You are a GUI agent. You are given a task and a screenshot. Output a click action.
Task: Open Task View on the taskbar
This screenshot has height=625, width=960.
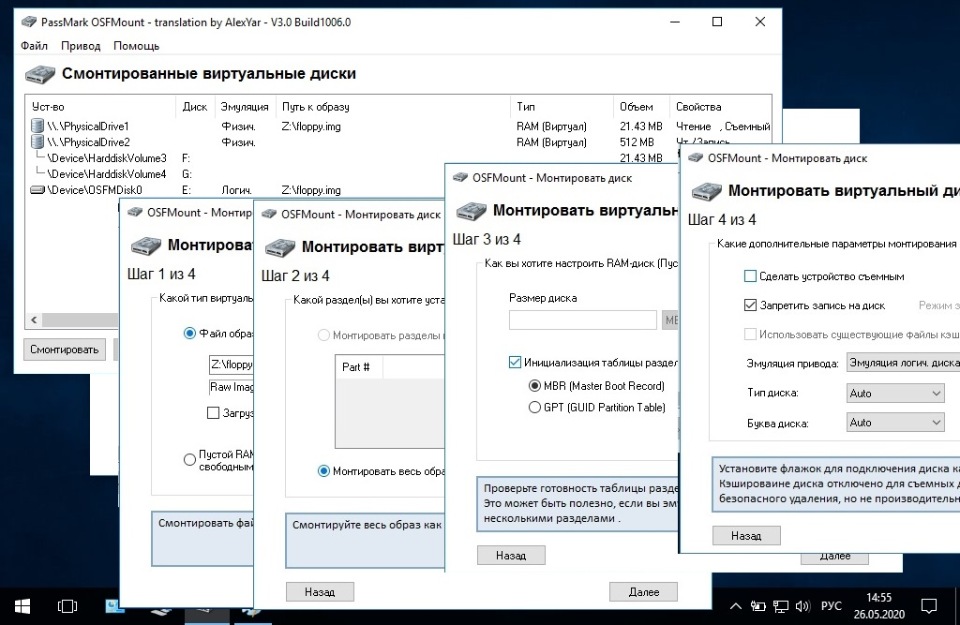[67, 606]
